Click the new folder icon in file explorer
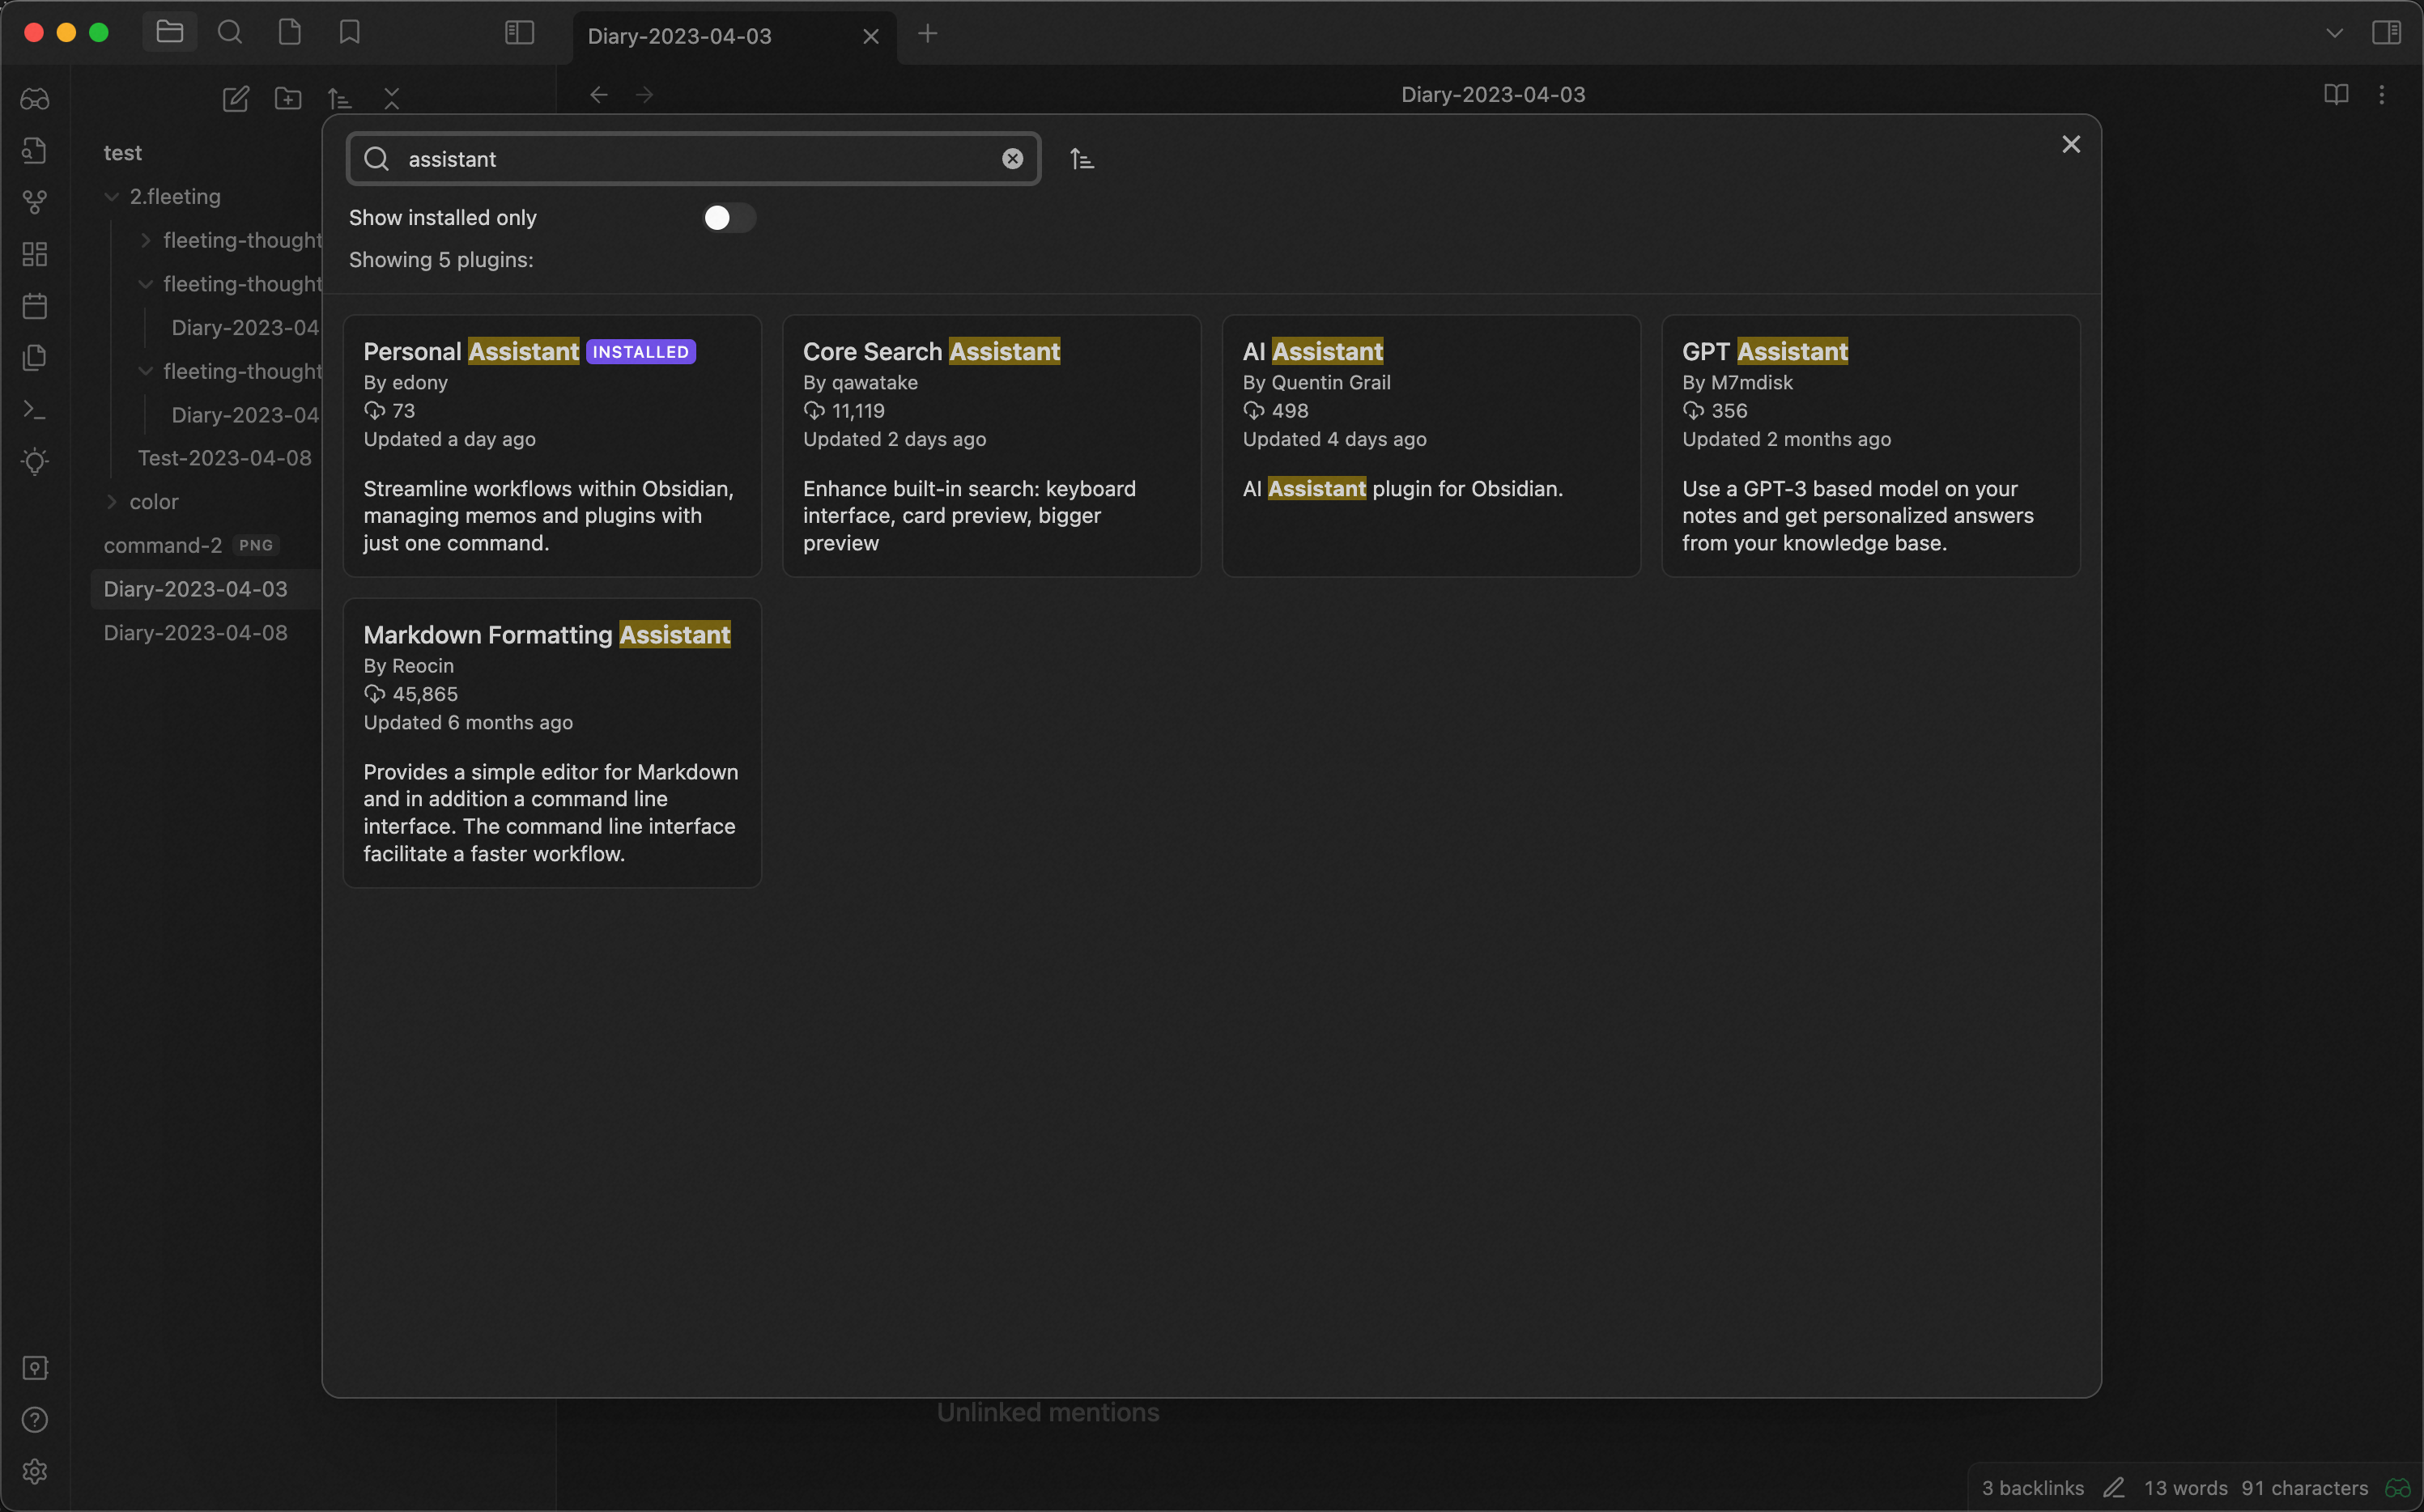The image size is (2424, 1512). point(288,98)
